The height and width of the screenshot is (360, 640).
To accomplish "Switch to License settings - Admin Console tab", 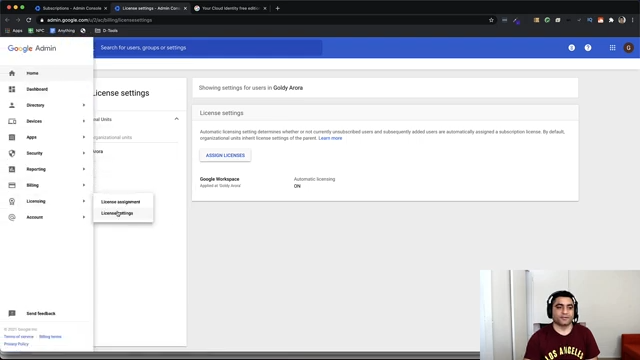I will [150, 8].
